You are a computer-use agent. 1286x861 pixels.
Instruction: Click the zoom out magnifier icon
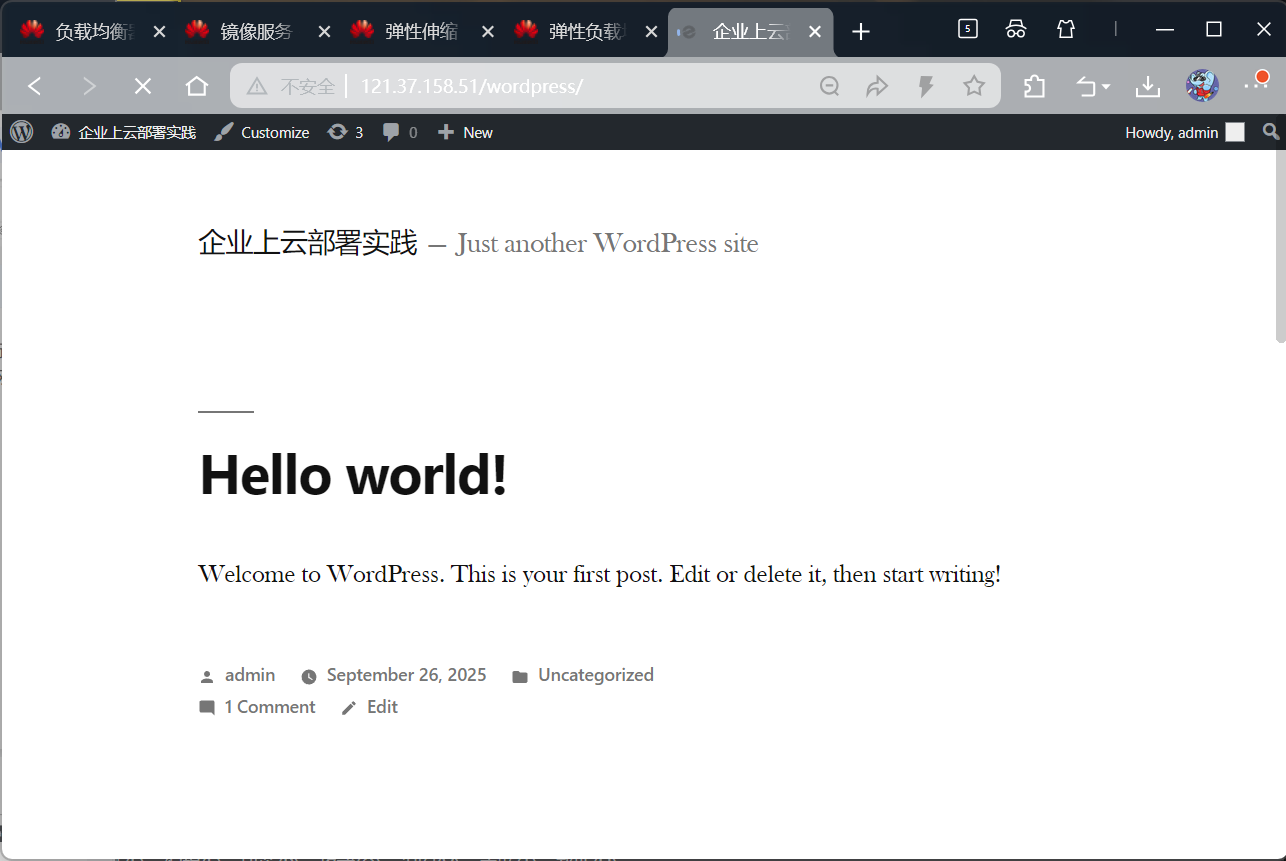tap(829, 87)
